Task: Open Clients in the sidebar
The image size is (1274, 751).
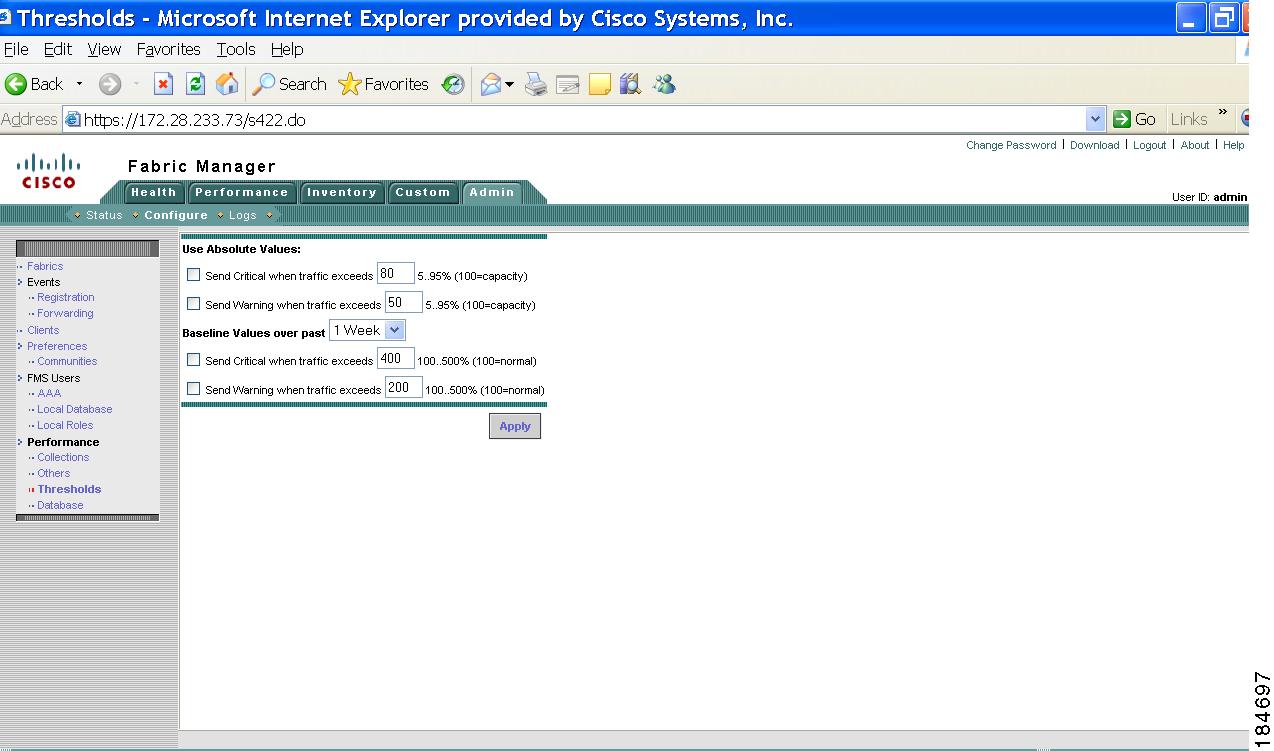Action: (x=43, y=330)
